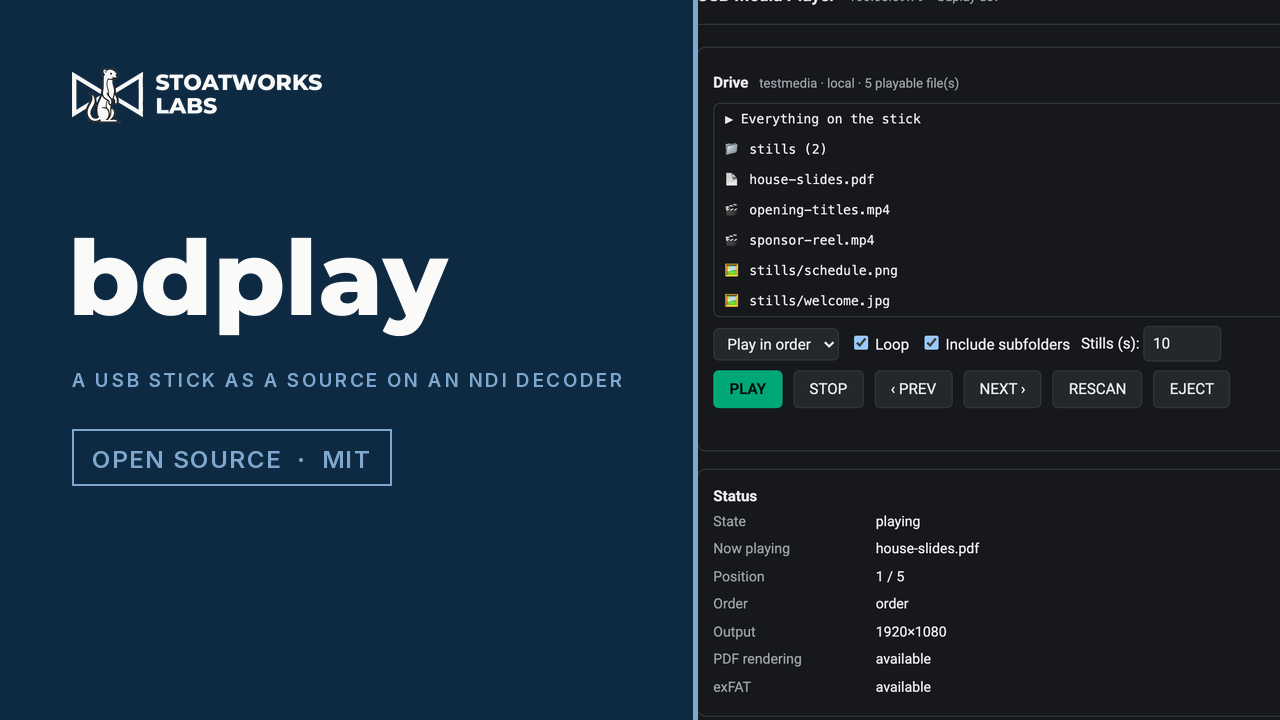Select house-slides.pdf in the drive list
This screenshot has height=720, width=1280.
tap(998, 179)
